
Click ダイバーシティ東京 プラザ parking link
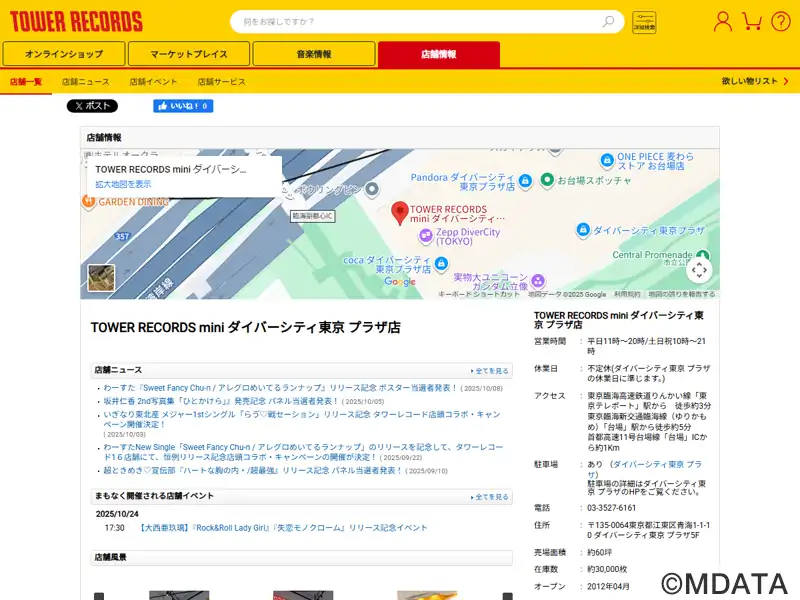tap(645, 469)
